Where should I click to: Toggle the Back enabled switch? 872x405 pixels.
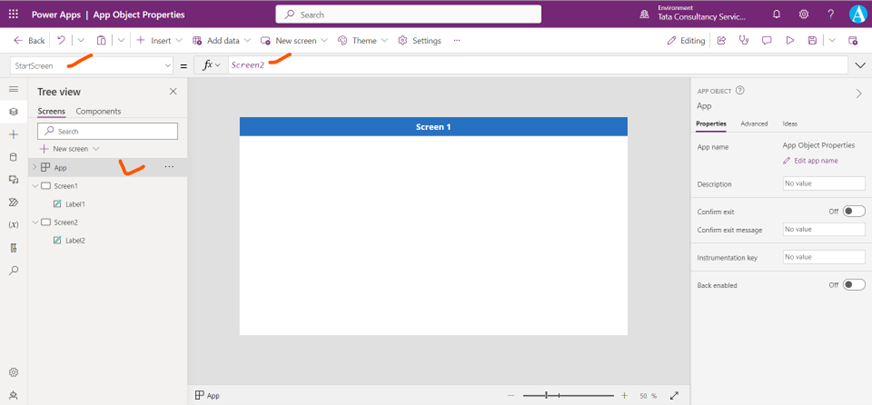(853, 285)
